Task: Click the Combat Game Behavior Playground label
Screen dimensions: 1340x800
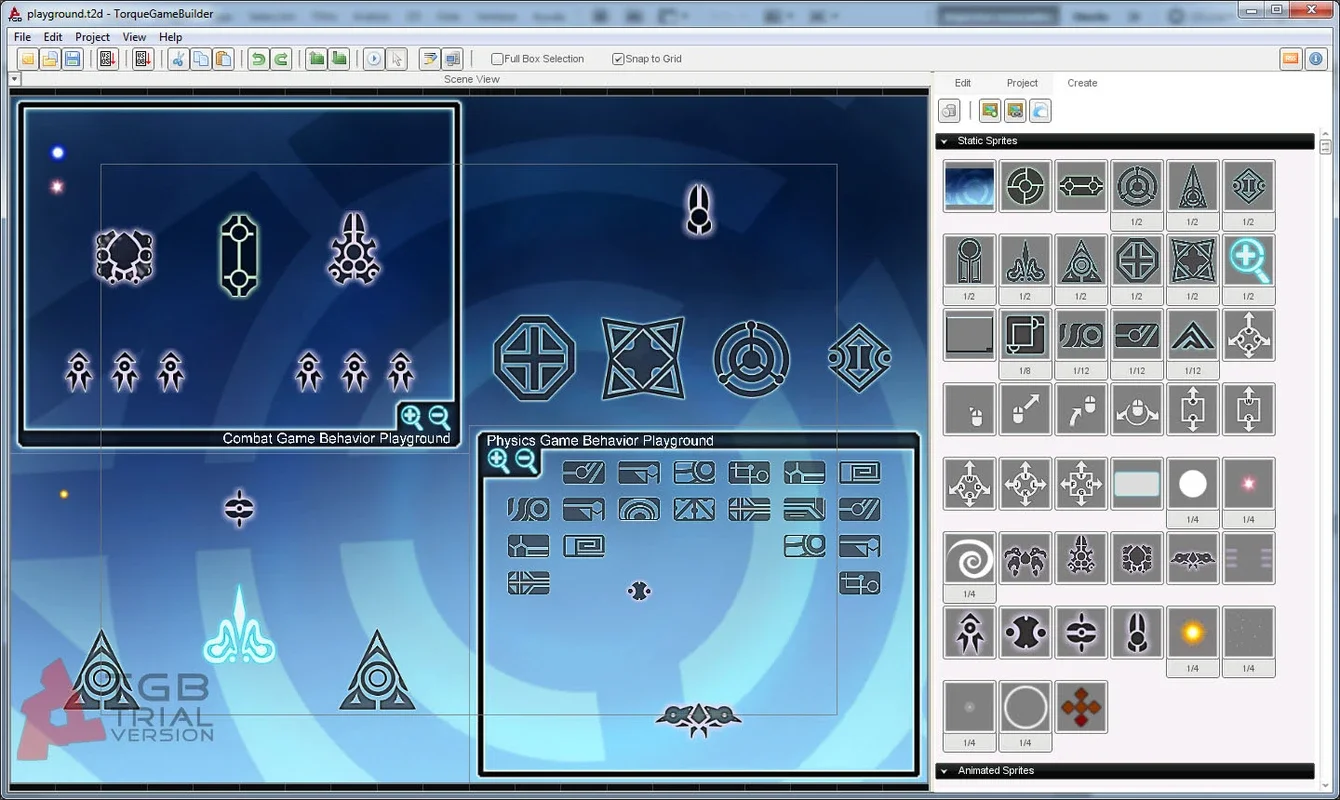Action: pyautogui.click(x=336, y=438)
